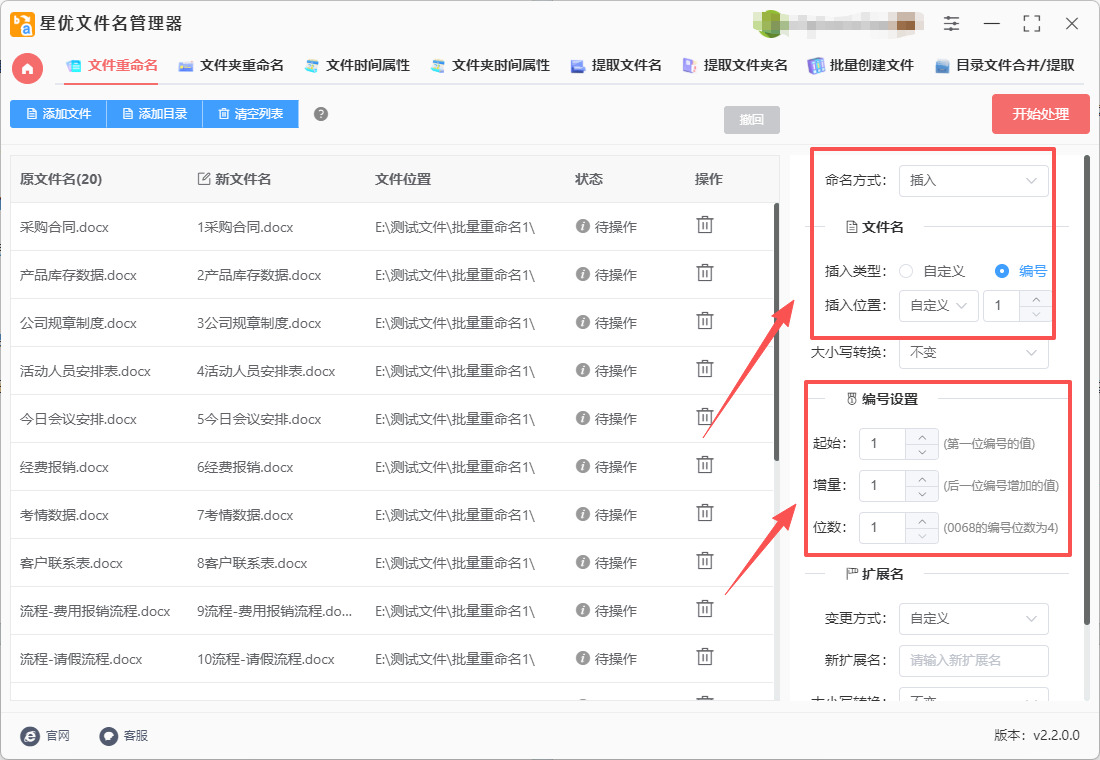Click status info icon for 经费报销.docx row
The image size is (1100, 760).
[x=582, y=466]
